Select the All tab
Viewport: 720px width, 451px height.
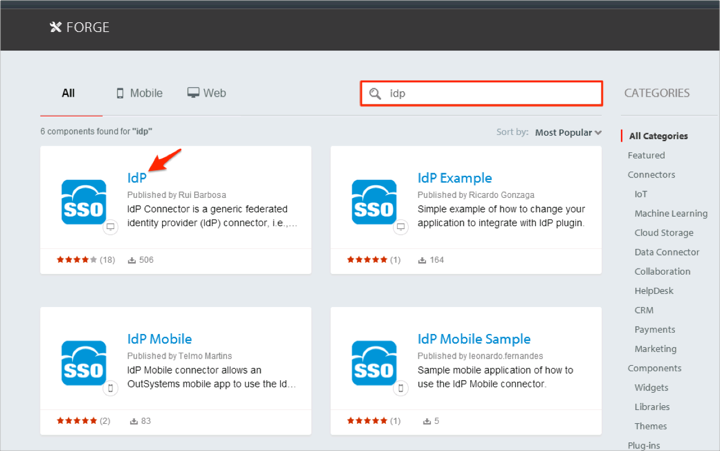pos(68,93)
